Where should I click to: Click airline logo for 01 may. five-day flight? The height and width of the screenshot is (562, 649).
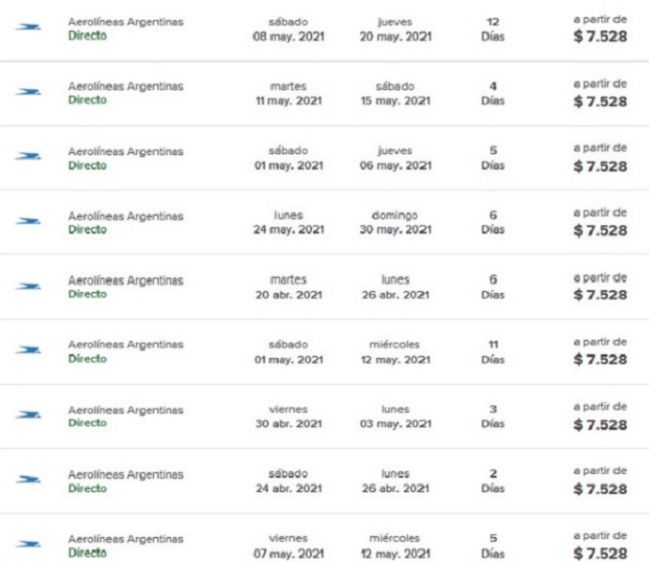[x=28, y=156]
